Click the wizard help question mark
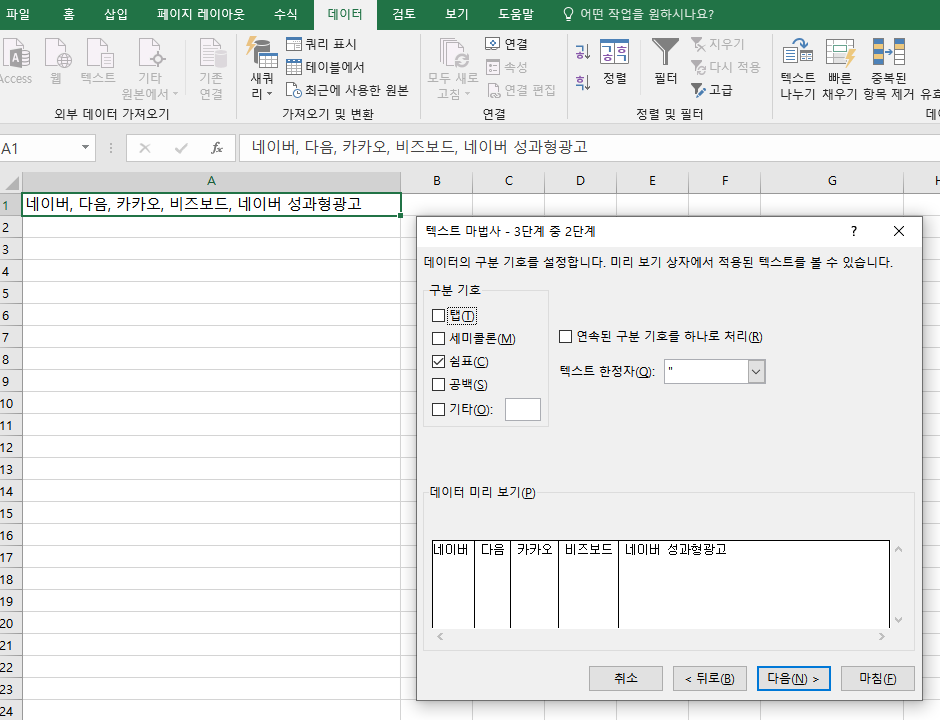Image resolution: width=940 pixels, height=720 pixels. click(854, 231)
